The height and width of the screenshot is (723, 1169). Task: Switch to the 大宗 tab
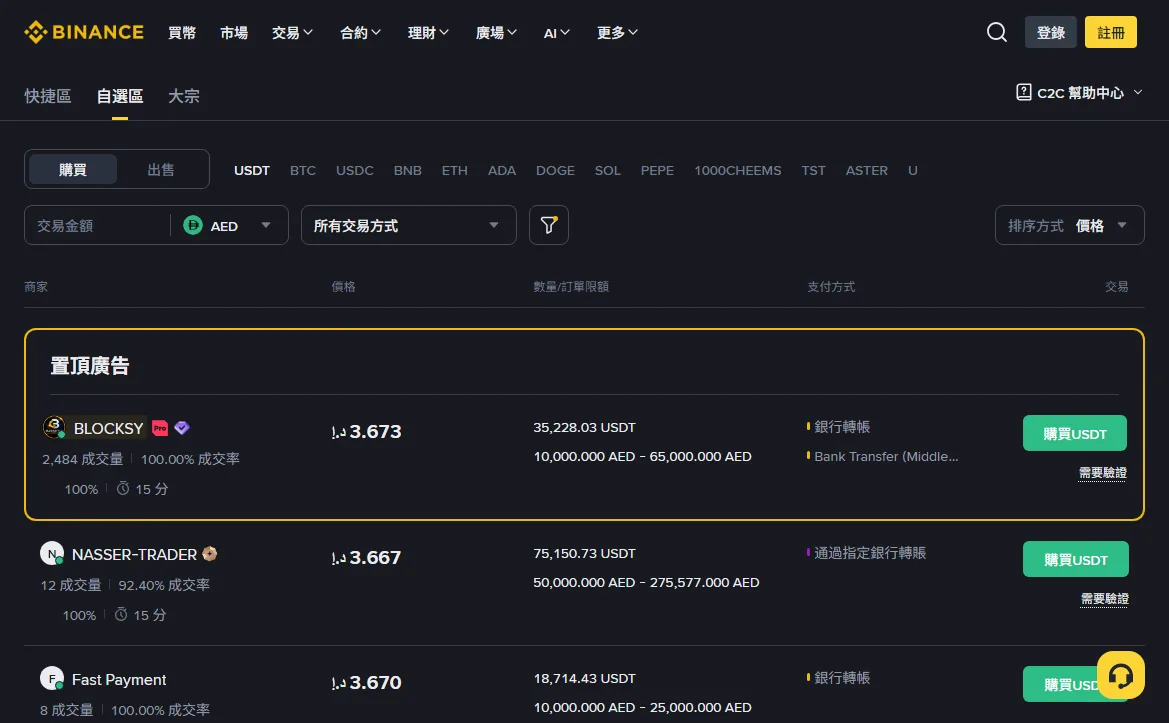183,96
